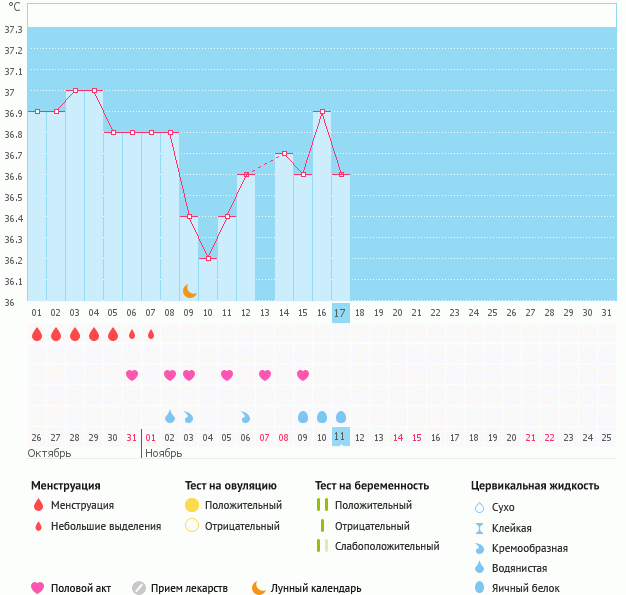The image size is (626, 595).
Task: Click the 36.9 temperature point on day 16
Action: click(x=322, y=112)
